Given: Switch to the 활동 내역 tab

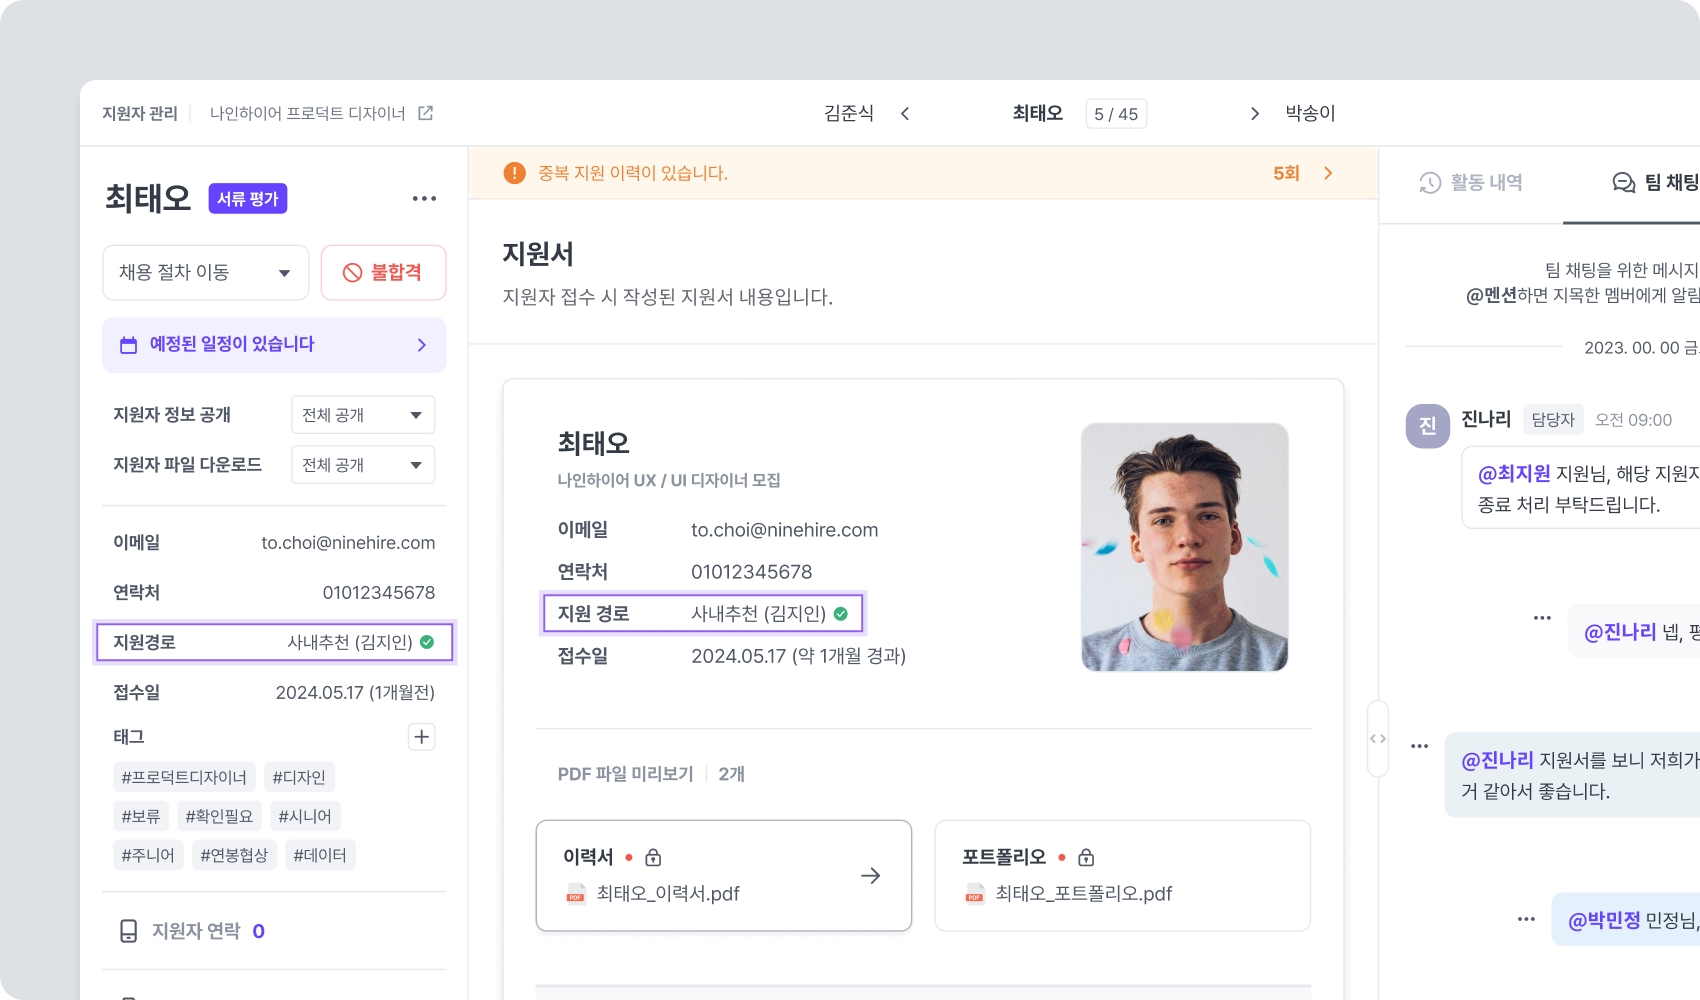Looking at the screenshot, I should (x=1471, y=182).
